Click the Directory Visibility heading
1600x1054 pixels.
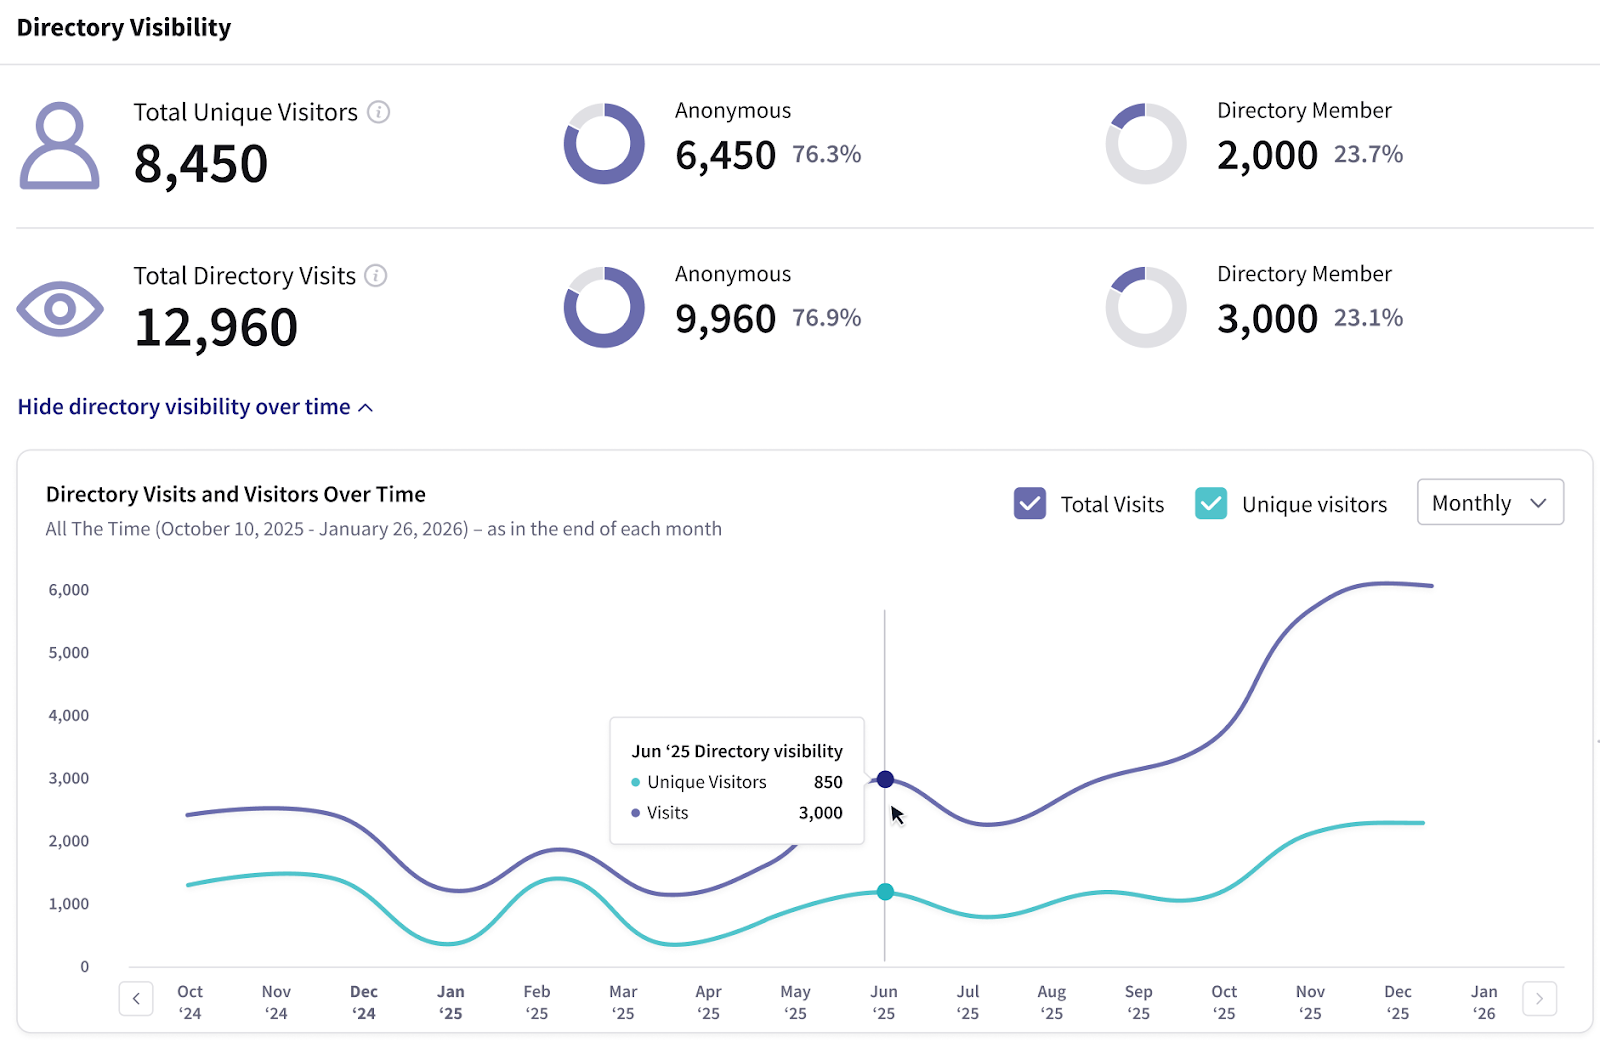point(124,28)
